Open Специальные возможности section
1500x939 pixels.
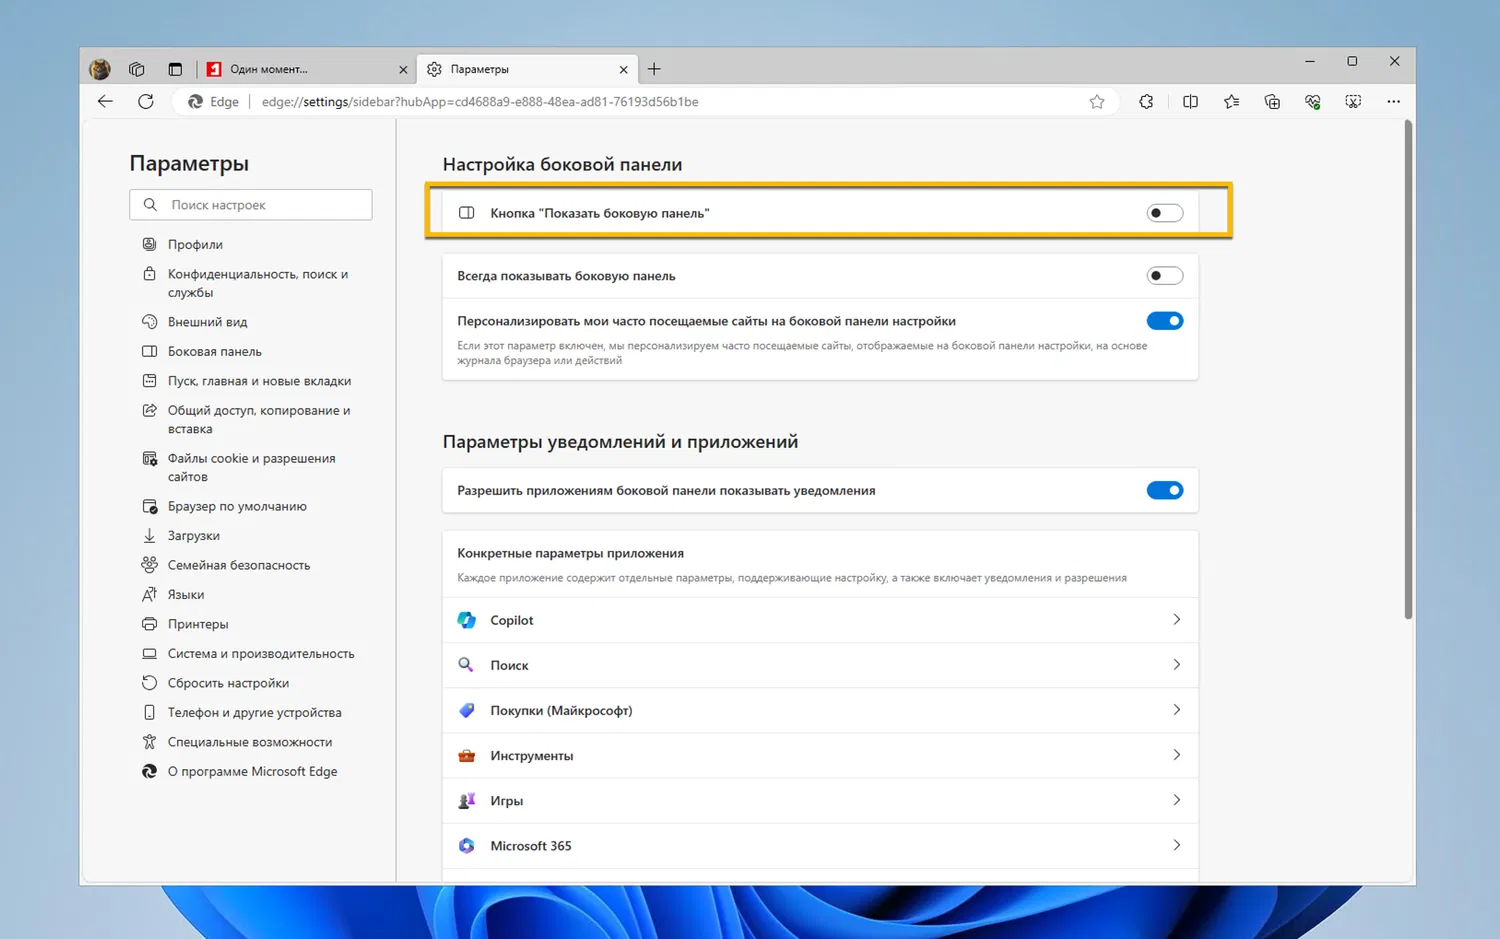click(x=250, y=742)
